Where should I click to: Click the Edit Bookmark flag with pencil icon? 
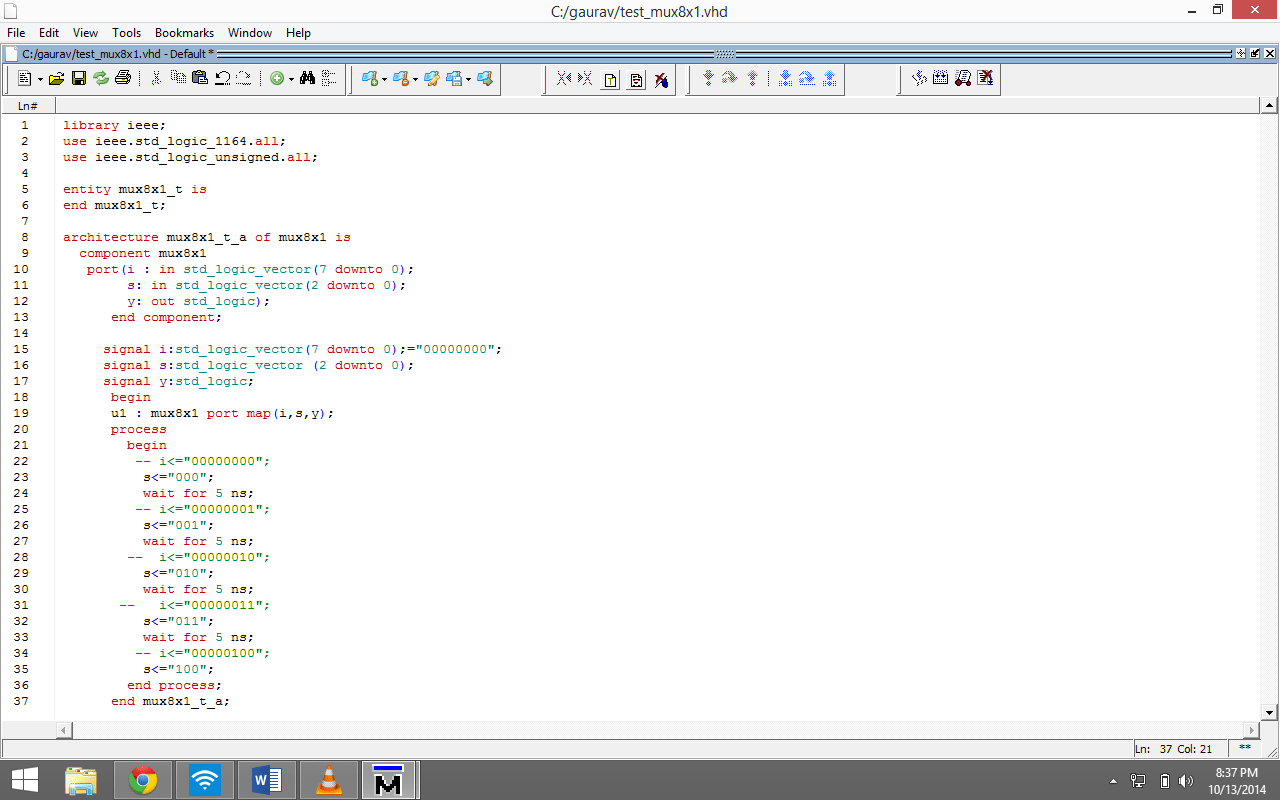(432, 78)
